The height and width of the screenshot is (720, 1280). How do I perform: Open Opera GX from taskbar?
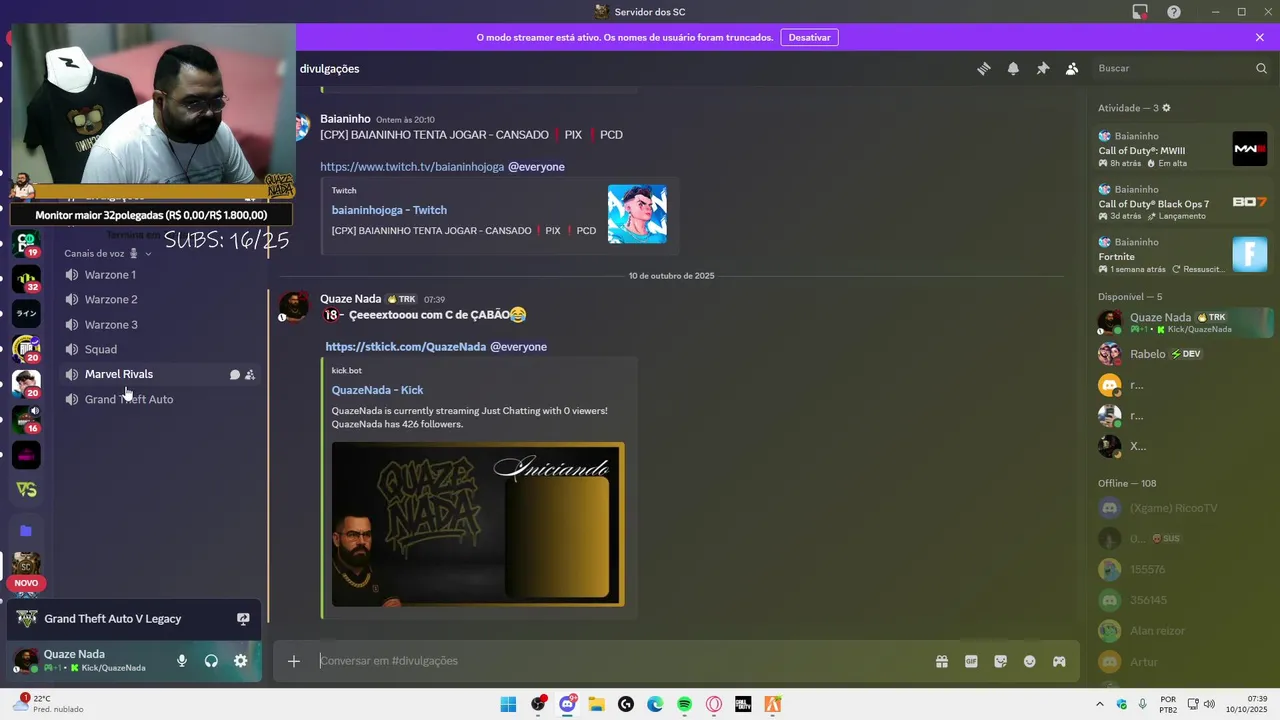[x=714, y=704]
